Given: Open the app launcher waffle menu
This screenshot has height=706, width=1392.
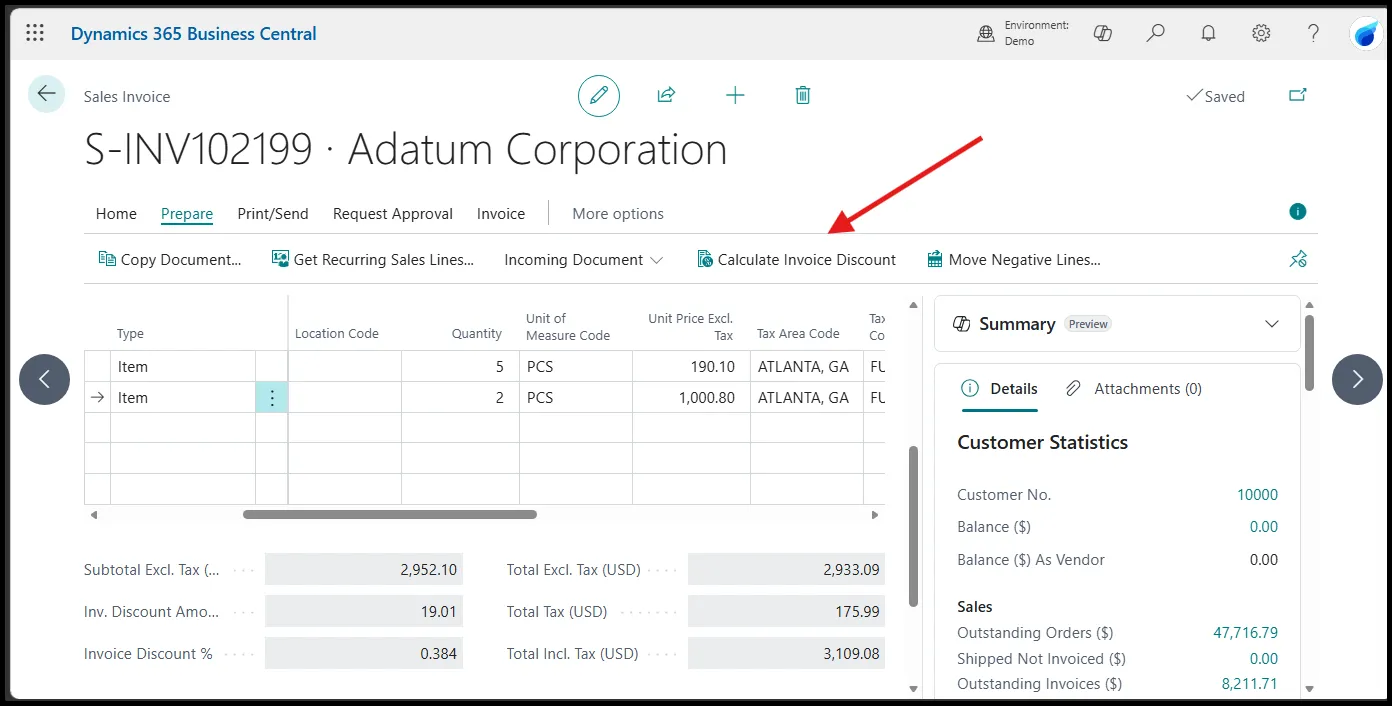Looking at the screenshot, I should click(x=35, y=33).
